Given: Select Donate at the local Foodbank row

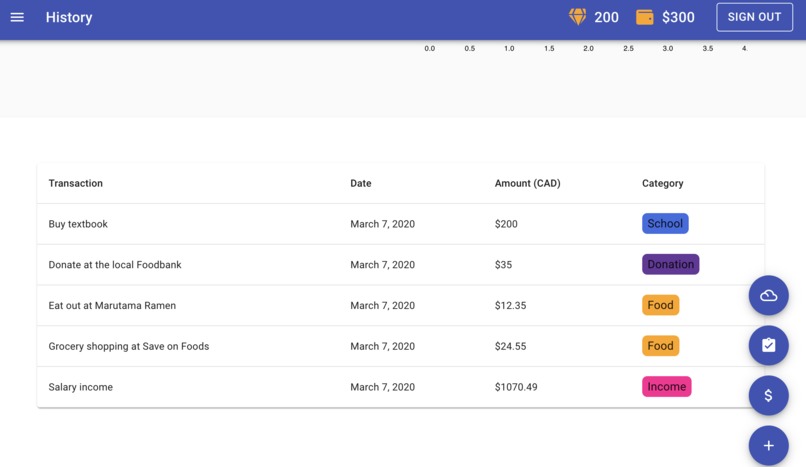Looking at the screenshot, I should coord(400,265).
